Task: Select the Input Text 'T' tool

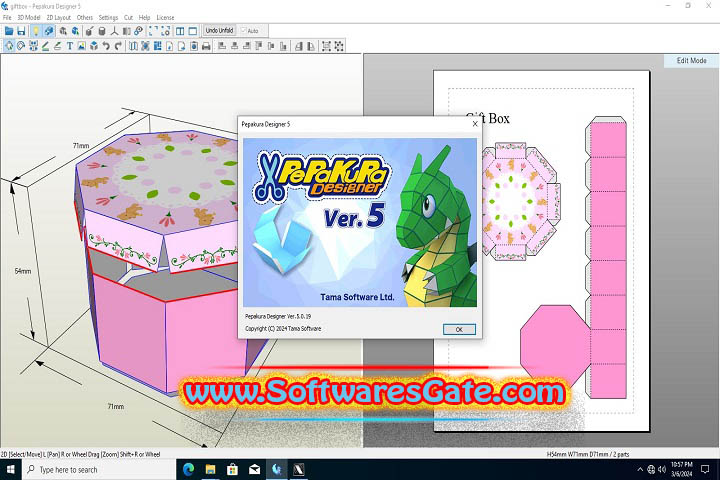Action: [x=70, y=46]
